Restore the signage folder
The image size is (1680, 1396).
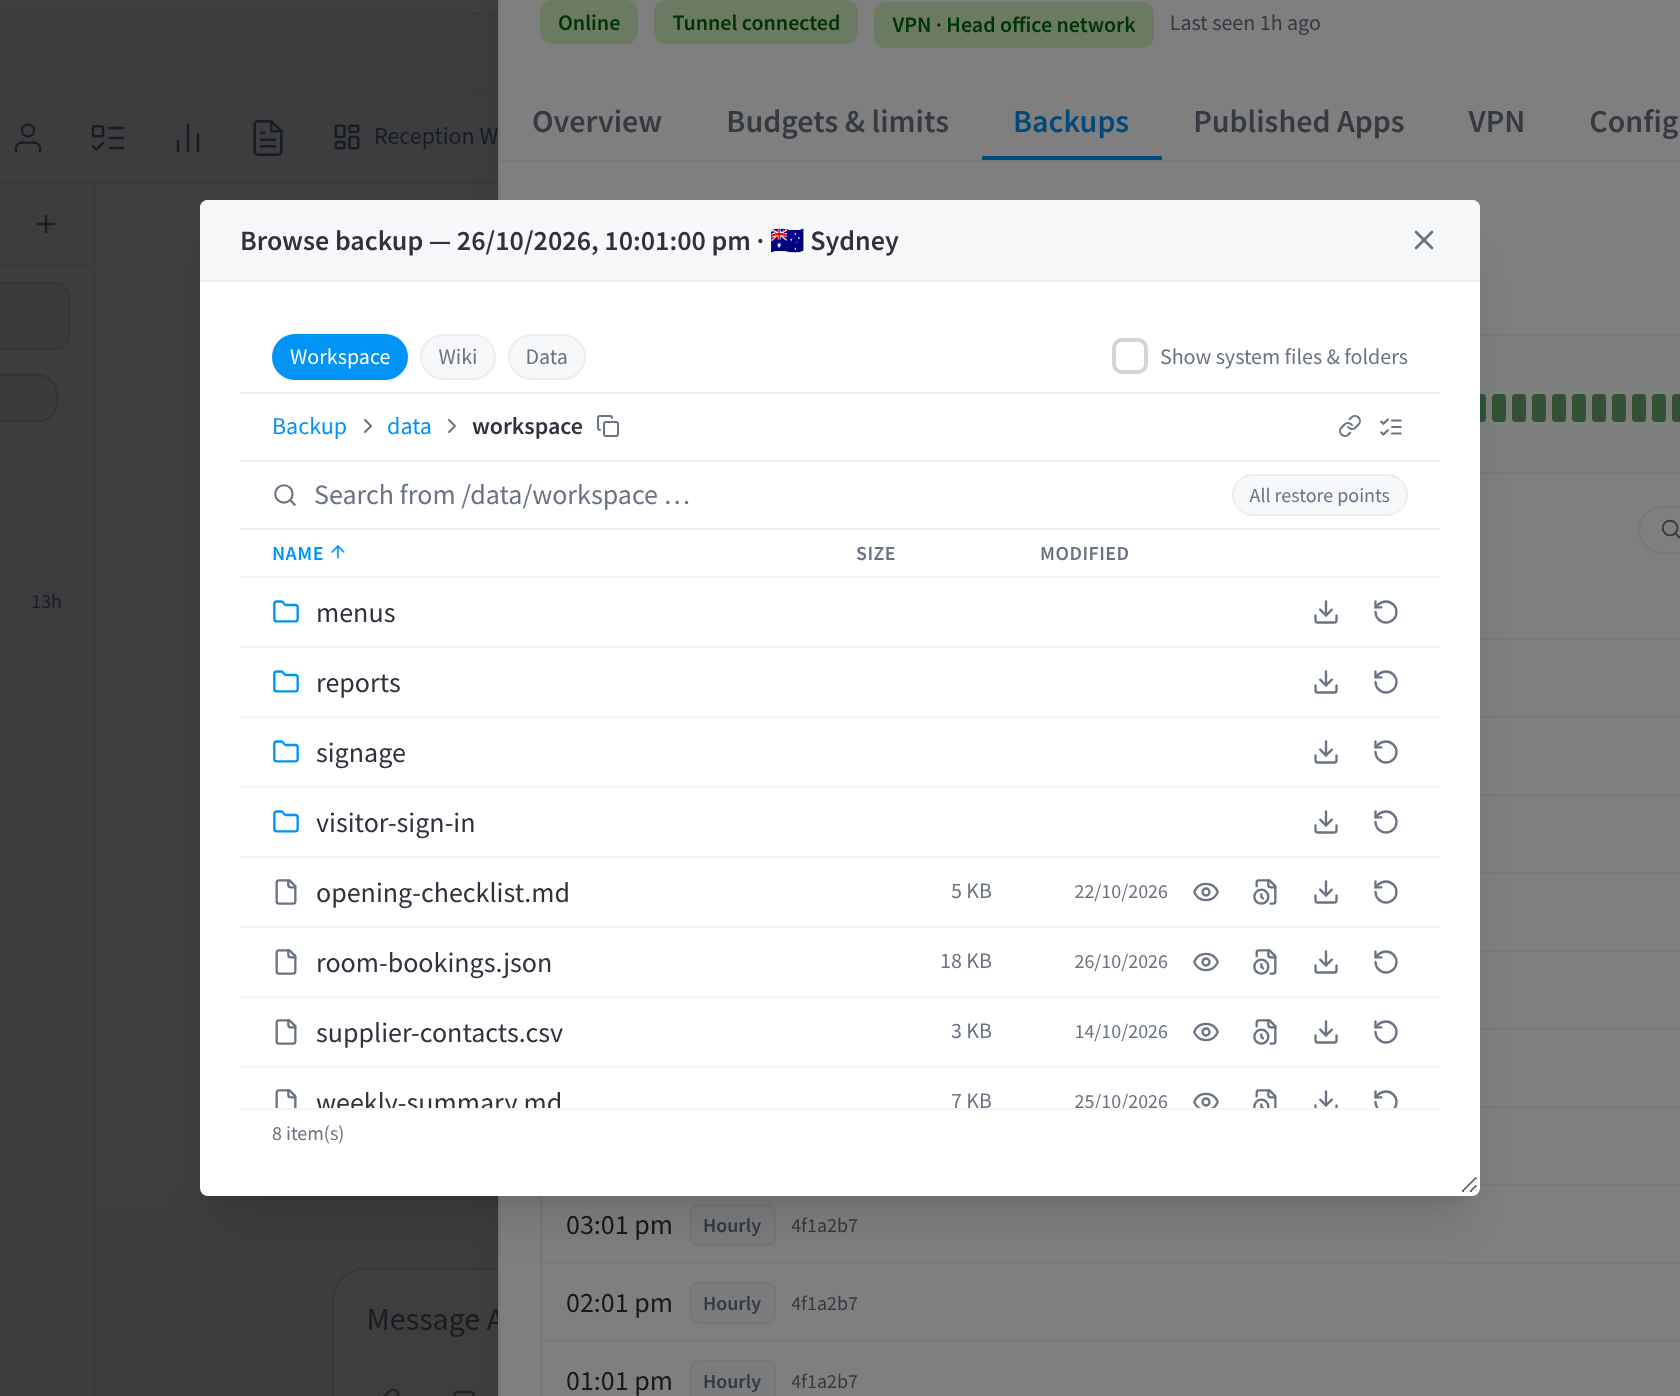coord(1386,752)
